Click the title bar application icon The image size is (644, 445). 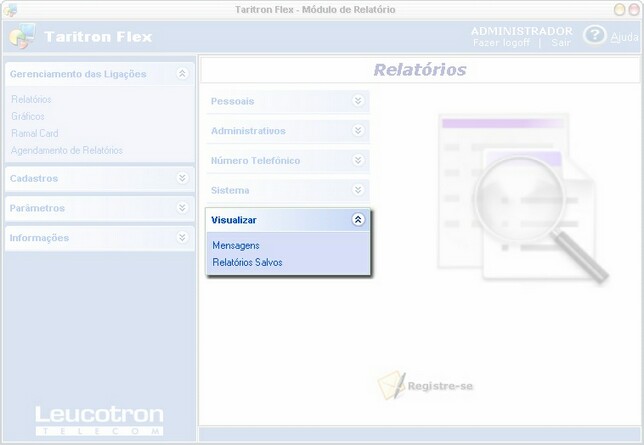(10, 10)
